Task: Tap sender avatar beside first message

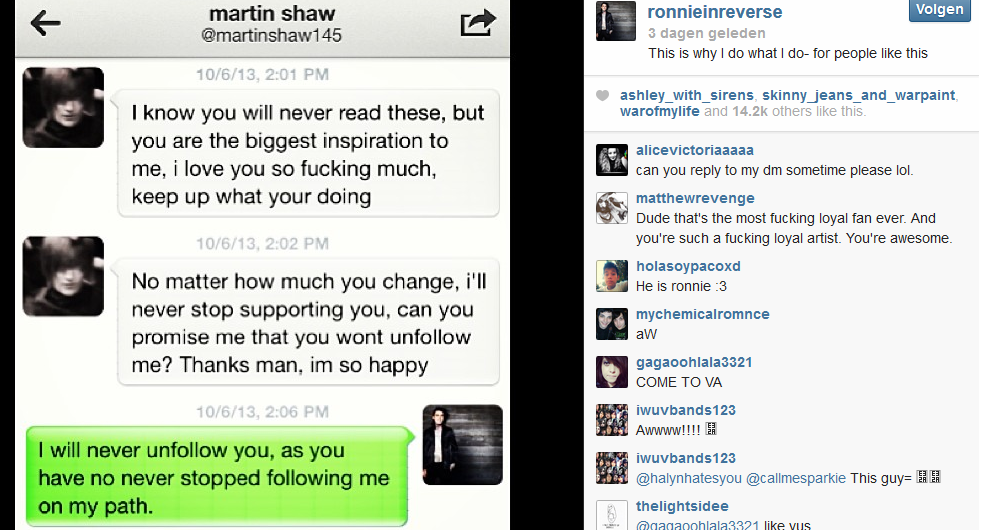Action: [x=63, y=108]
